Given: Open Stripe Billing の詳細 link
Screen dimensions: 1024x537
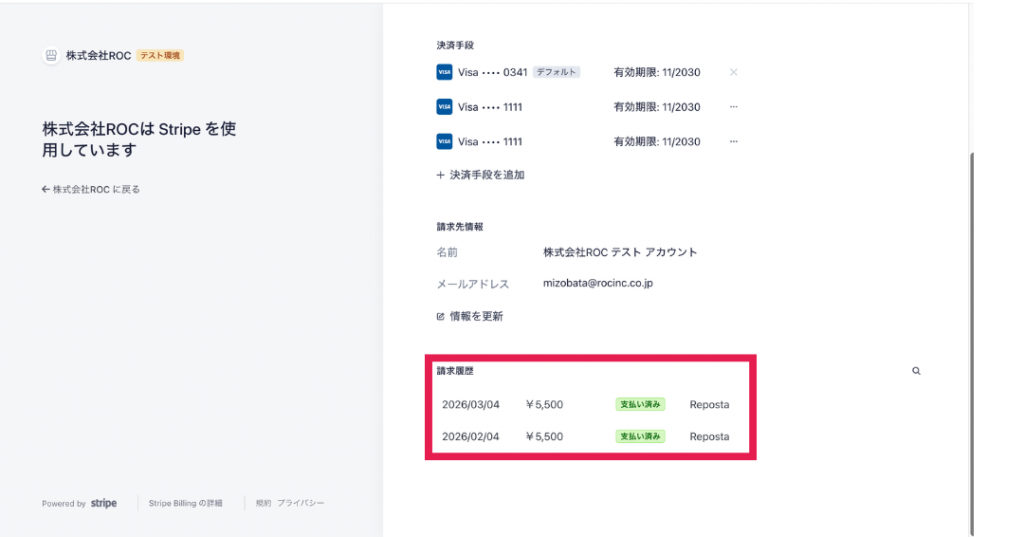Looking at the screenshot, I should [x=185, y=504].
